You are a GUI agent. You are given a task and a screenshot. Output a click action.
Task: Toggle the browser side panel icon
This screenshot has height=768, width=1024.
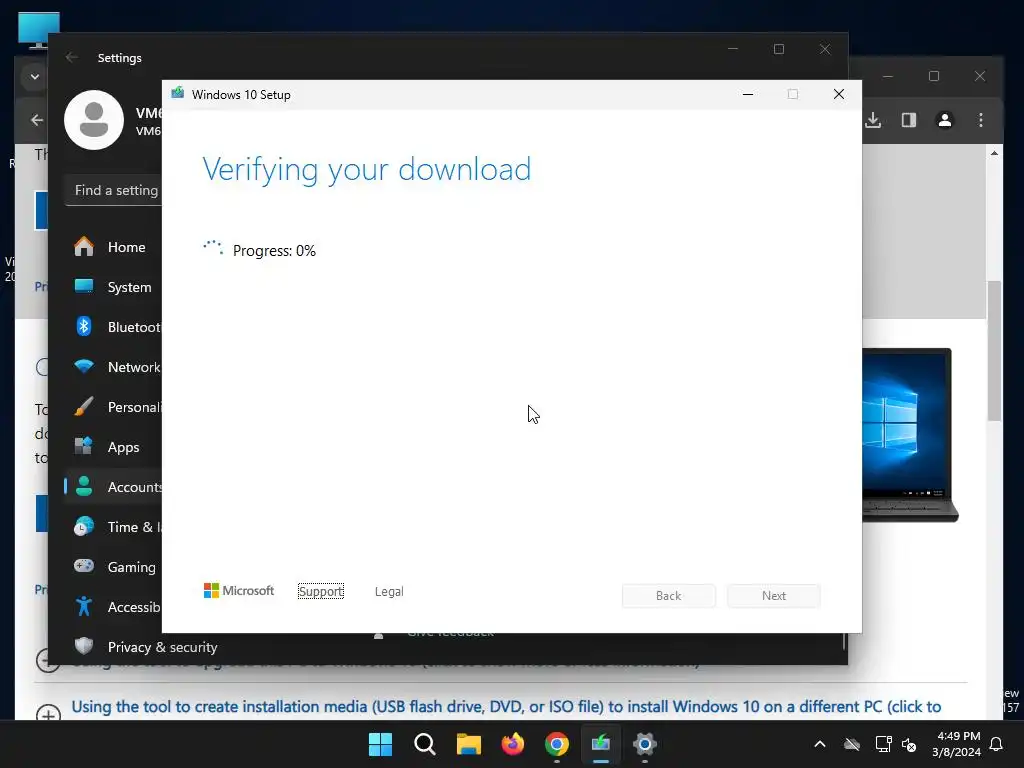coord(909,120)
